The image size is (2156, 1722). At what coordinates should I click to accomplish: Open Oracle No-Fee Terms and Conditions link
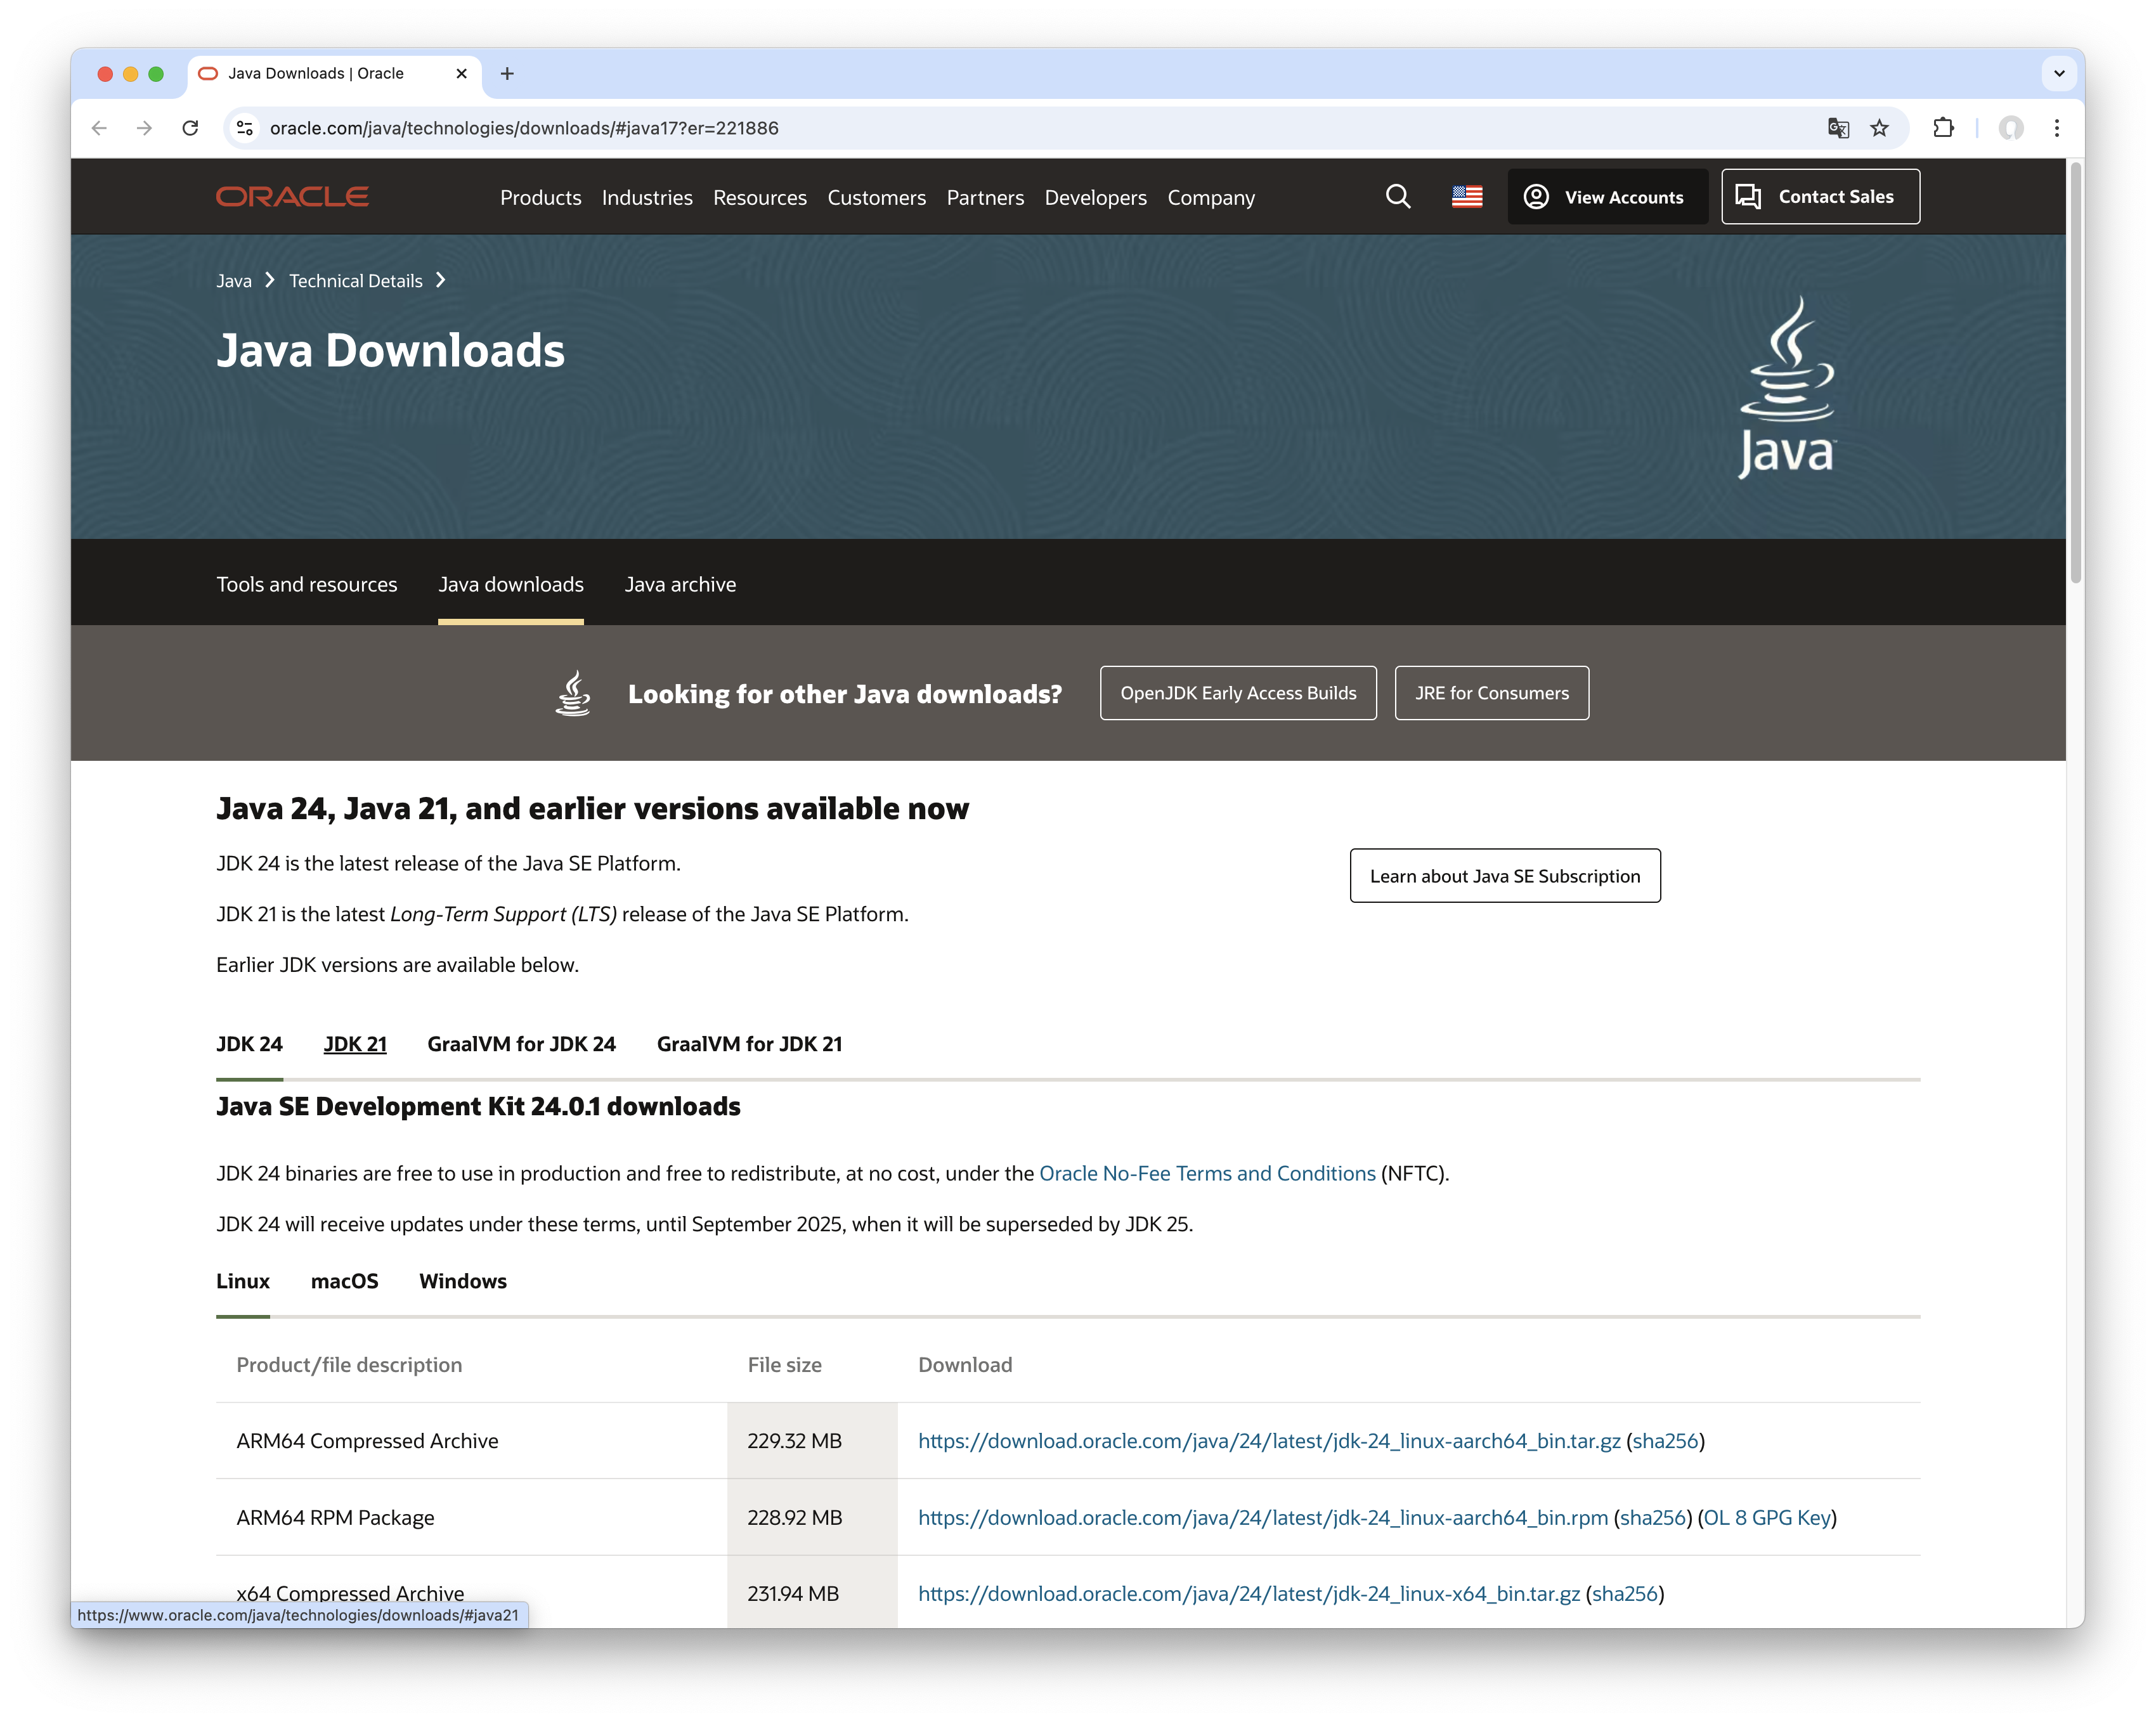[1207, 1174]
